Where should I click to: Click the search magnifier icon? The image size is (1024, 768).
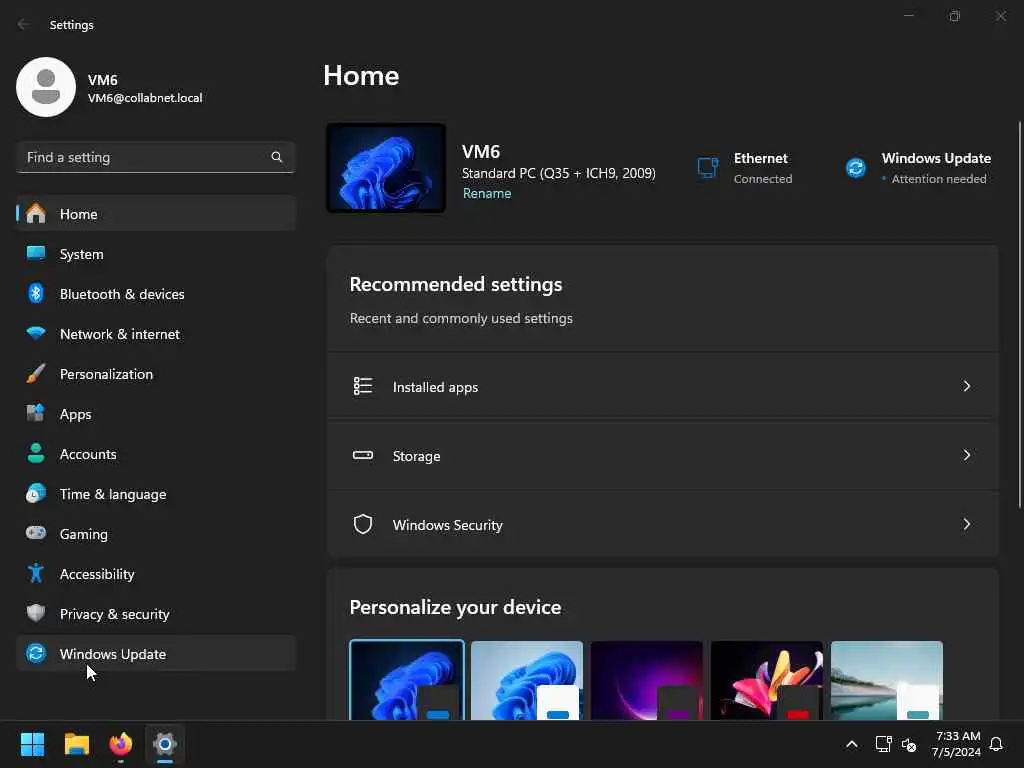point(277,157)
